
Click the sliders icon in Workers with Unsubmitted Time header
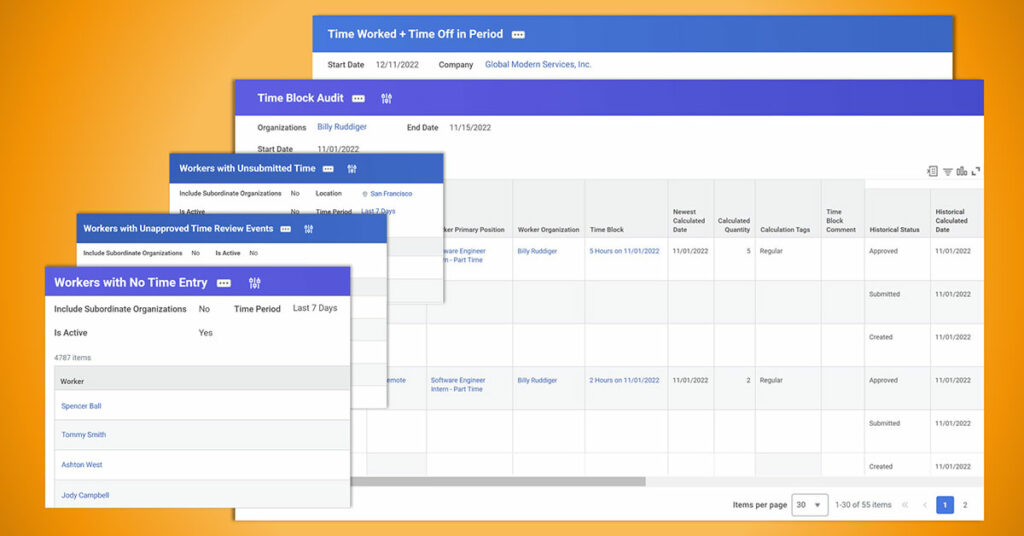(x=352, y=169)
